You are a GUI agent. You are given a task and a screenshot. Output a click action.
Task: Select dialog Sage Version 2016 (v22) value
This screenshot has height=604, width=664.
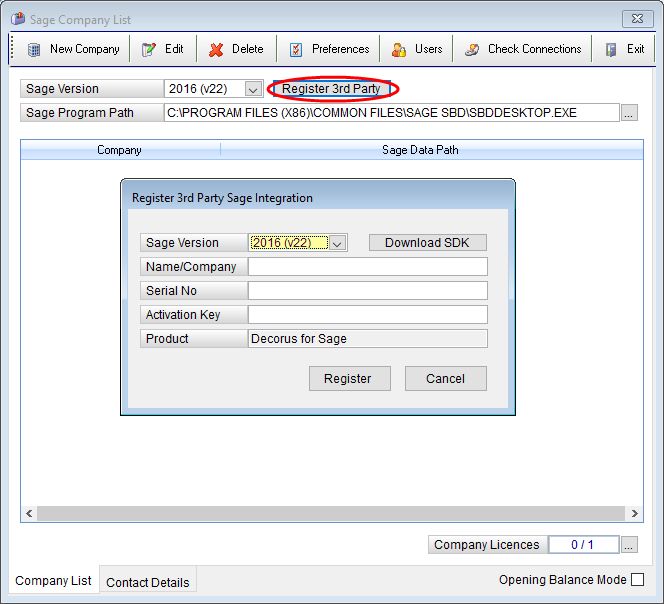pos(288,243)
